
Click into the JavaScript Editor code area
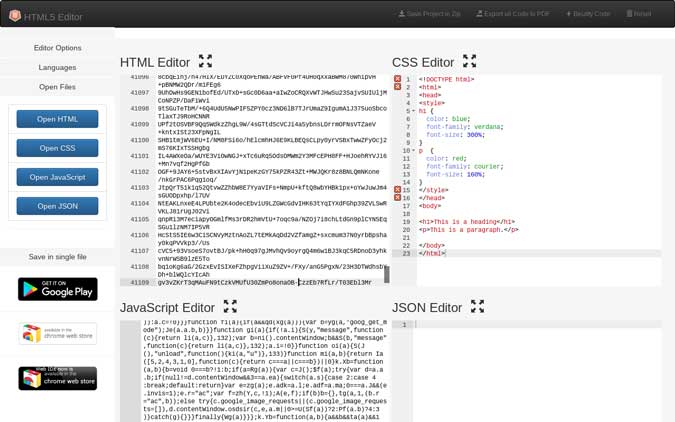coord(265,370)
